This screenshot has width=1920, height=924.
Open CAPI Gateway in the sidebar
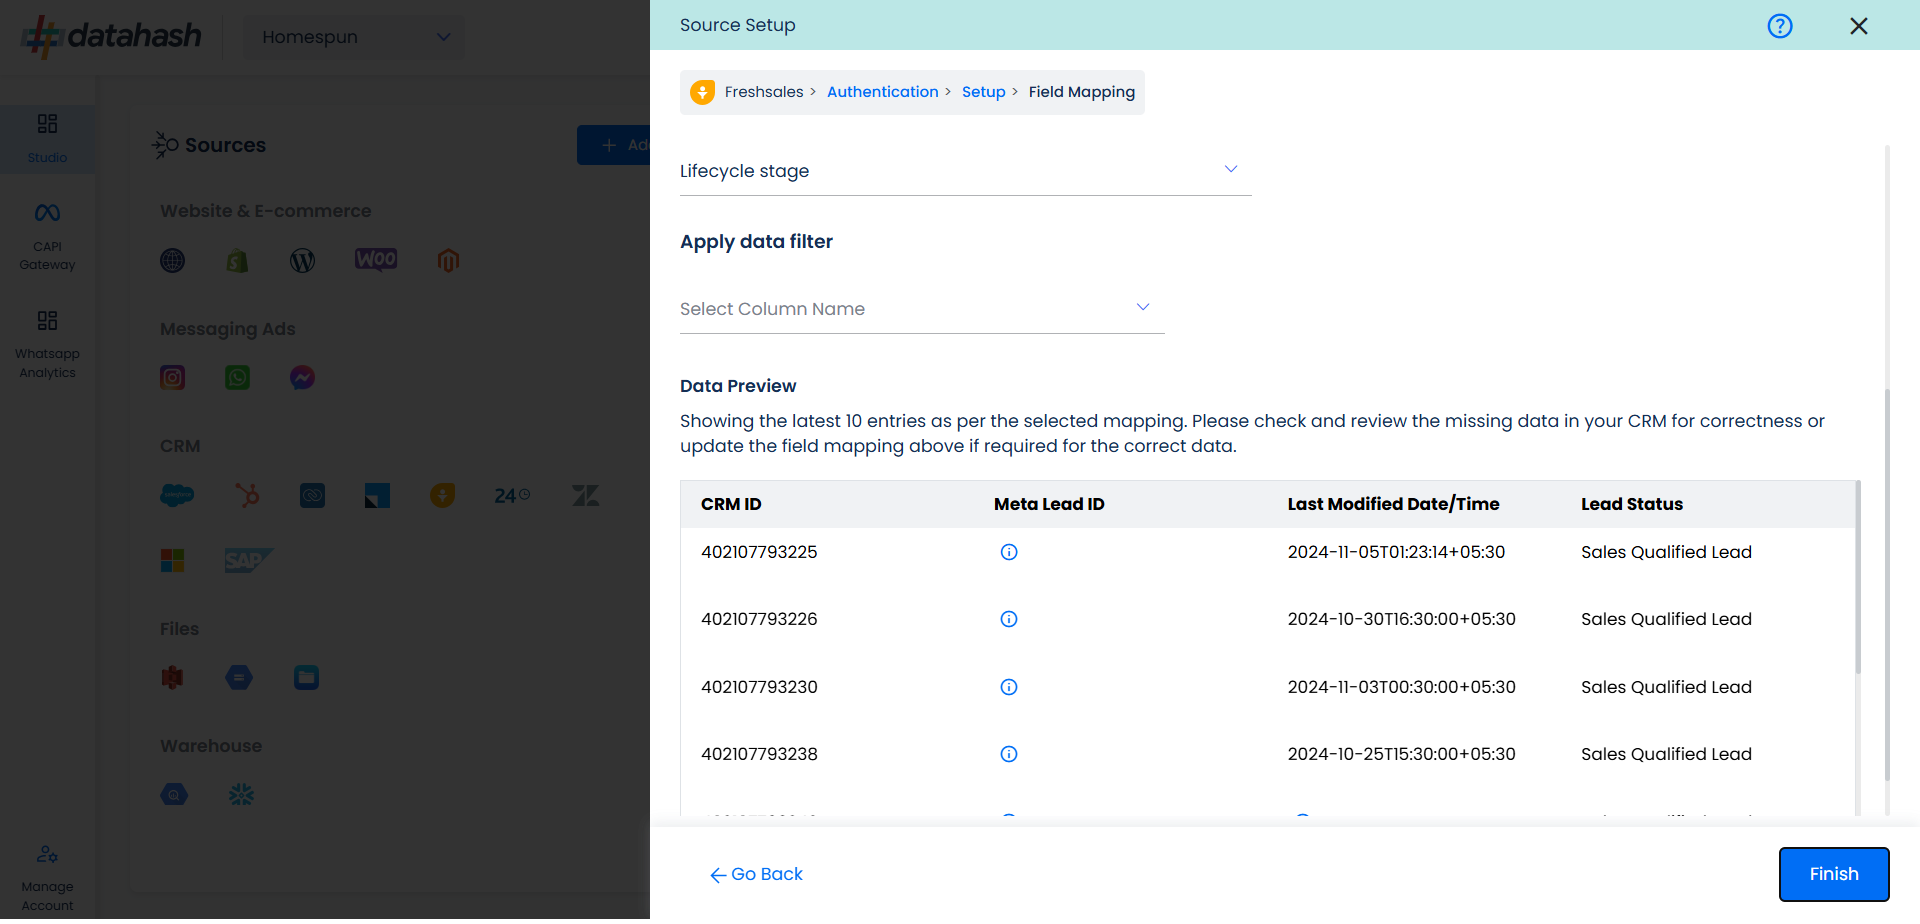point(47,237)
